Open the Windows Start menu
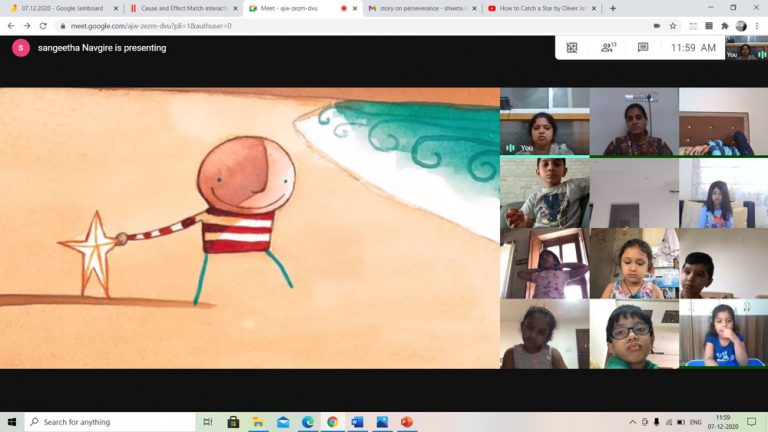This screenshot has height=432, width=768. click(x=12, y=422)
